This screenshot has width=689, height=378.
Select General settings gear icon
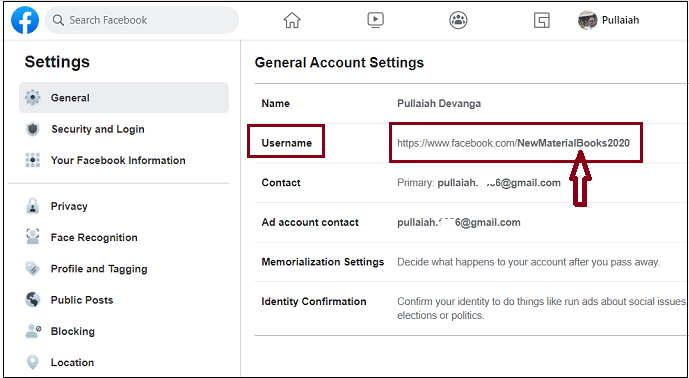(33, 98)
